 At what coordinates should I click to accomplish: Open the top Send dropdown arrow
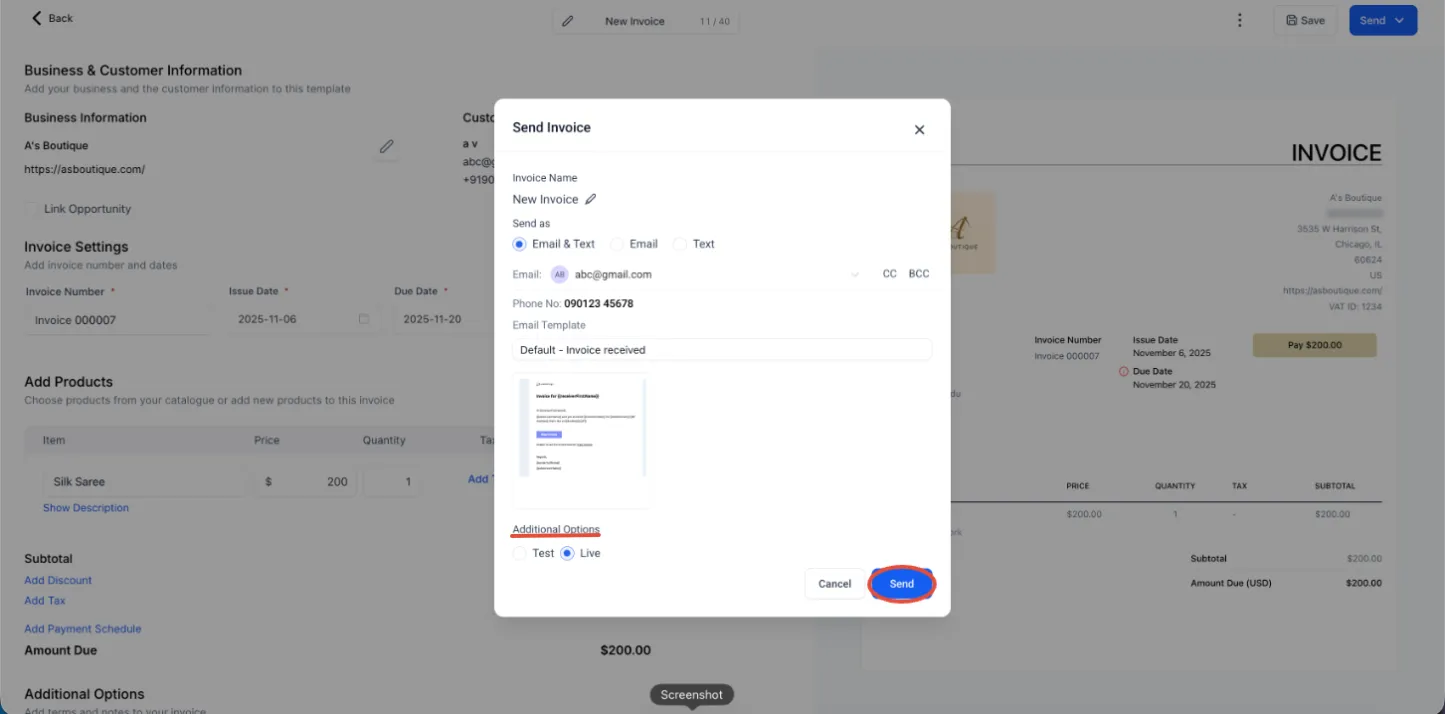[1399, 20]
